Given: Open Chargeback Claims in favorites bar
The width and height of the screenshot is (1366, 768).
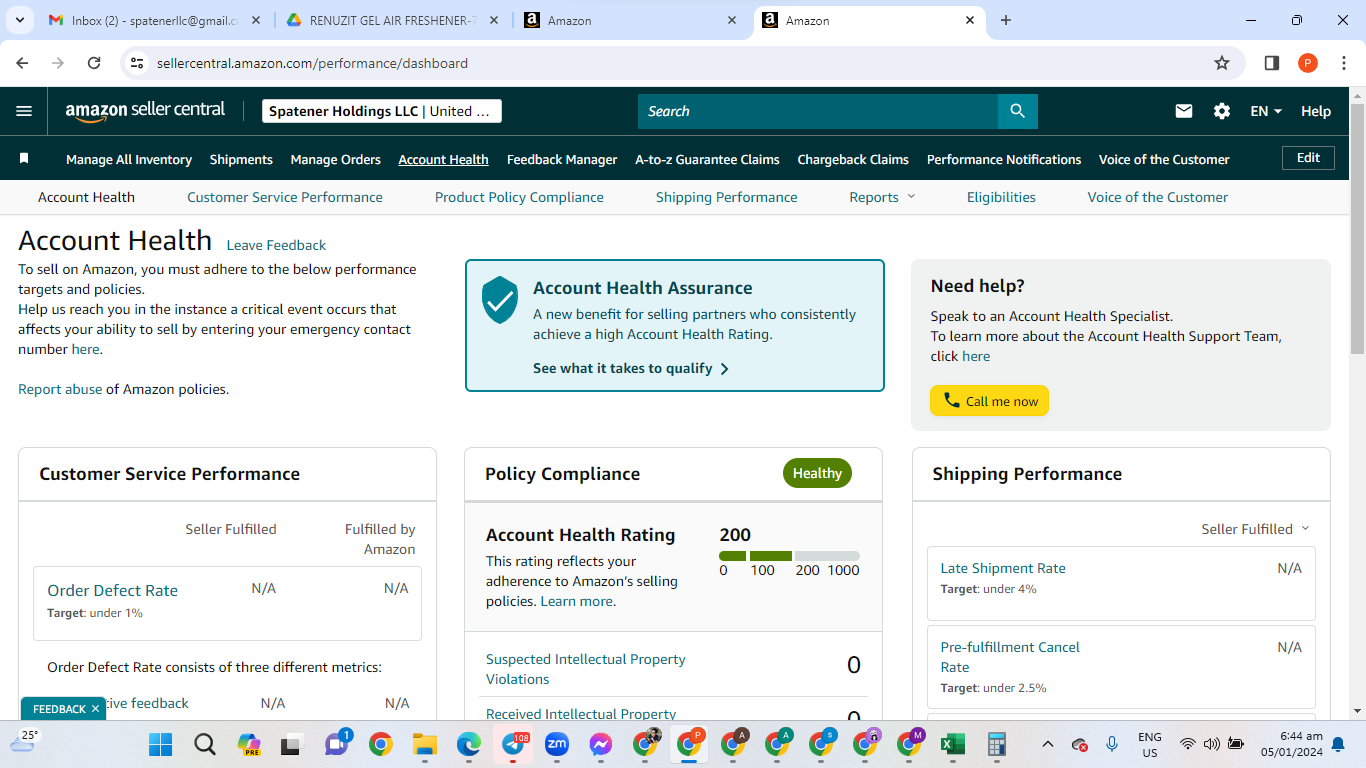Looking at the screenshot, I should coord(853,159).
